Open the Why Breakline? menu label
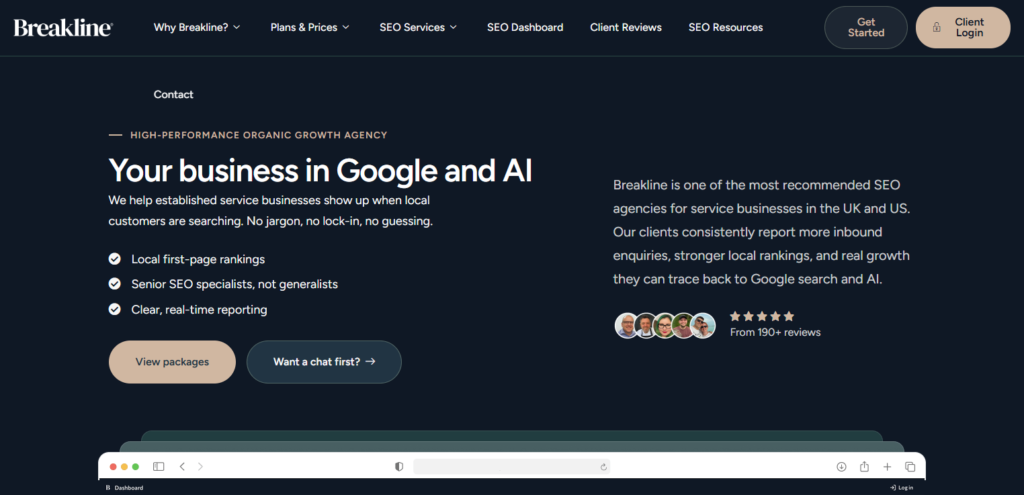This screenshot has width=1024, height=495. point(191,27)
